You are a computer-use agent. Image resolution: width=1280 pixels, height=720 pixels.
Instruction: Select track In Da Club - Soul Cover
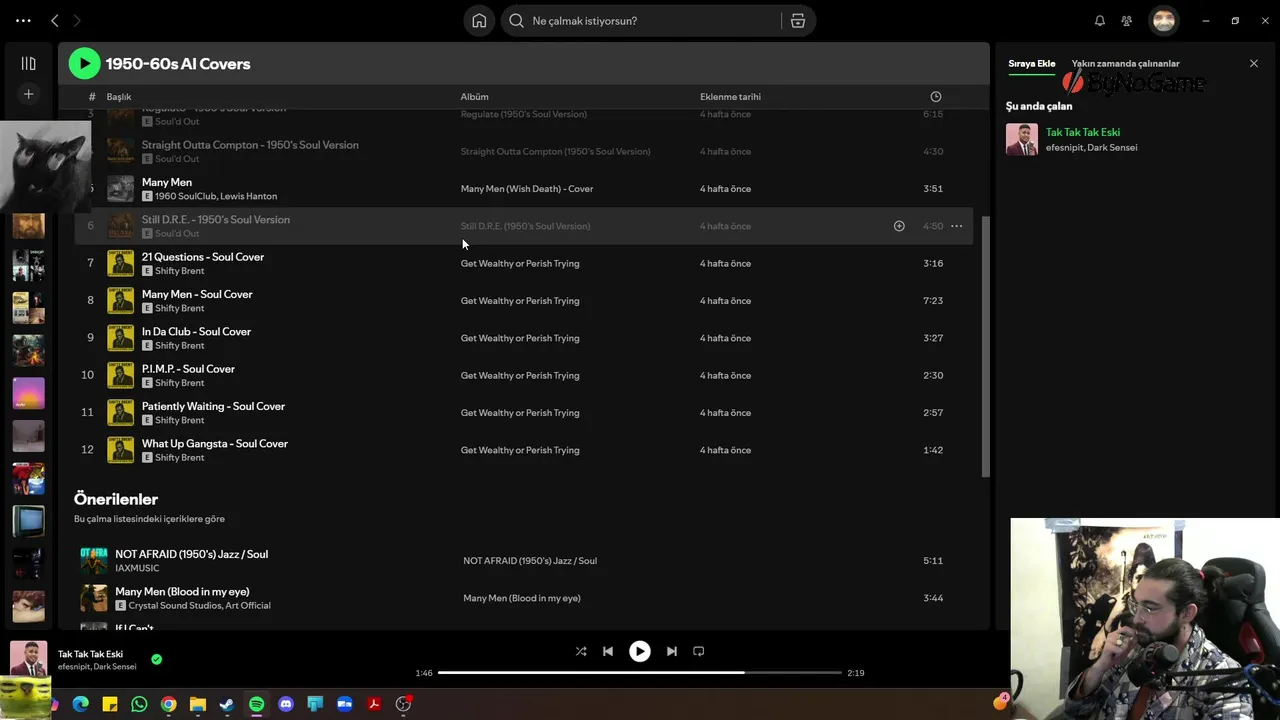click(196, 332)
